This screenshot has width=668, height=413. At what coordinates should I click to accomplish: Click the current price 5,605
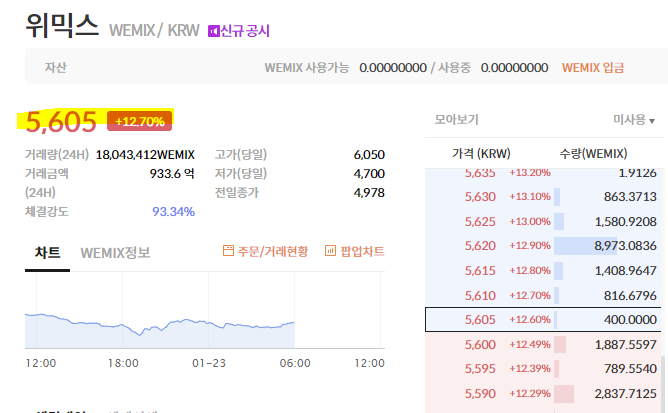pos(61,122)
